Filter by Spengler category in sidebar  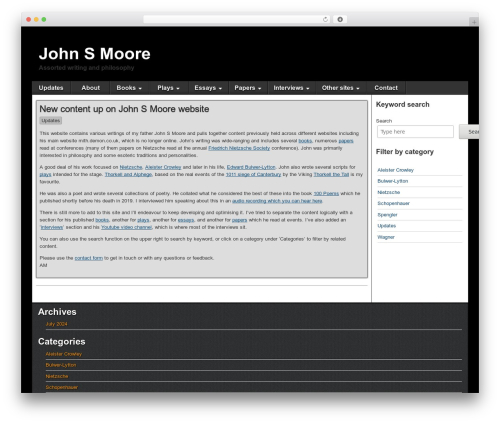[x=387, y=215]
